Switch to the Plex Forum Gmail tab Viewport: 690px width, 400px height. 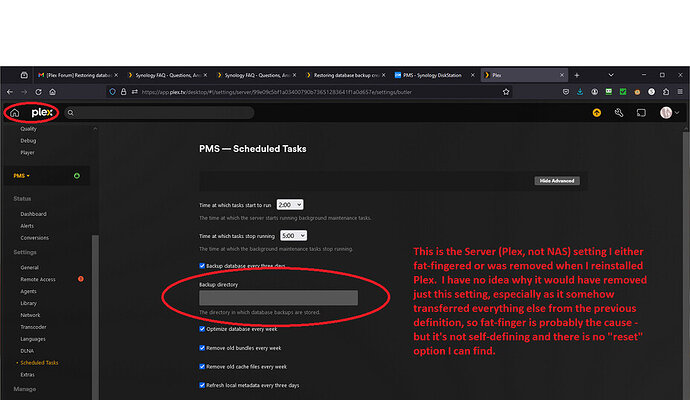pos(78,75)
